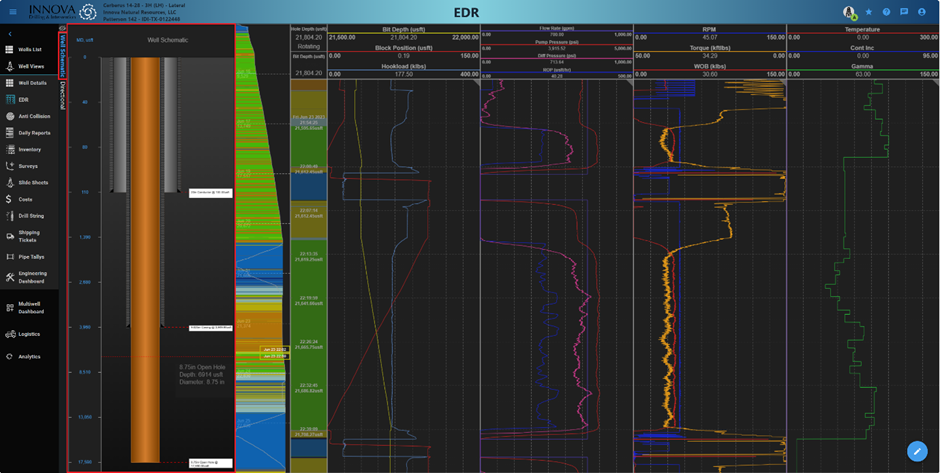The height and width of the screenshot is (473, 940).
Task: Click the favorites star icon
Action: pyautogui.click(x=868, y=12)
